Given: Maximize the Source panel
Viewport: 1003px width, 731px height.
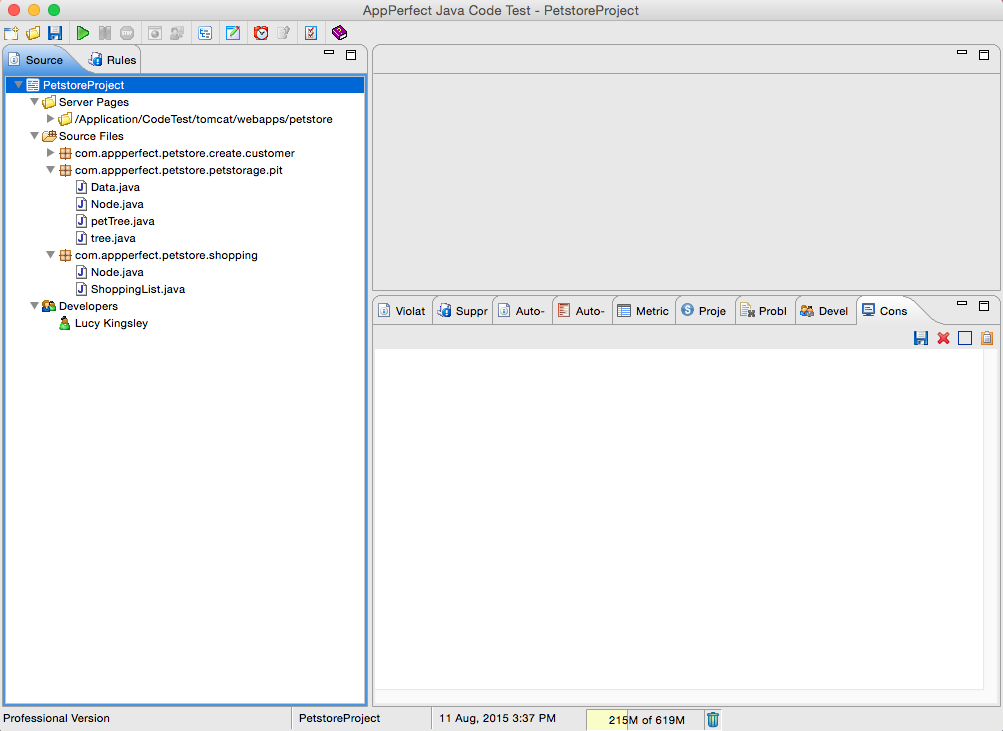Looking at the screenshot, I should click(x=351, y=55).
